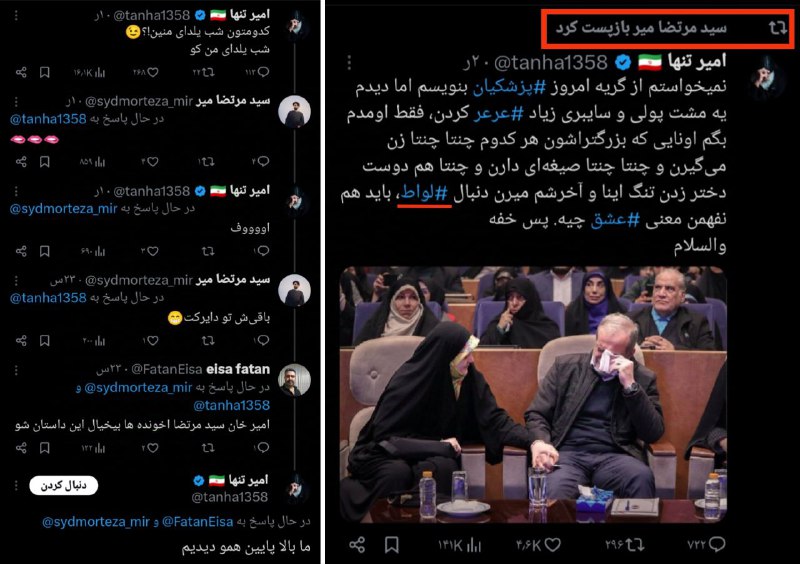Open eisa fatan profile picture

coord(294,380)
